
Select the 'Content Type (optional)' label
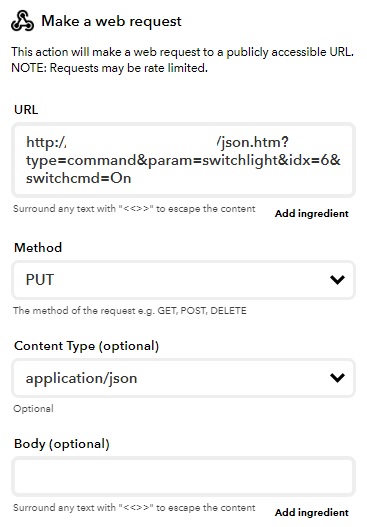pyautogui.click(x=86, y=346)
